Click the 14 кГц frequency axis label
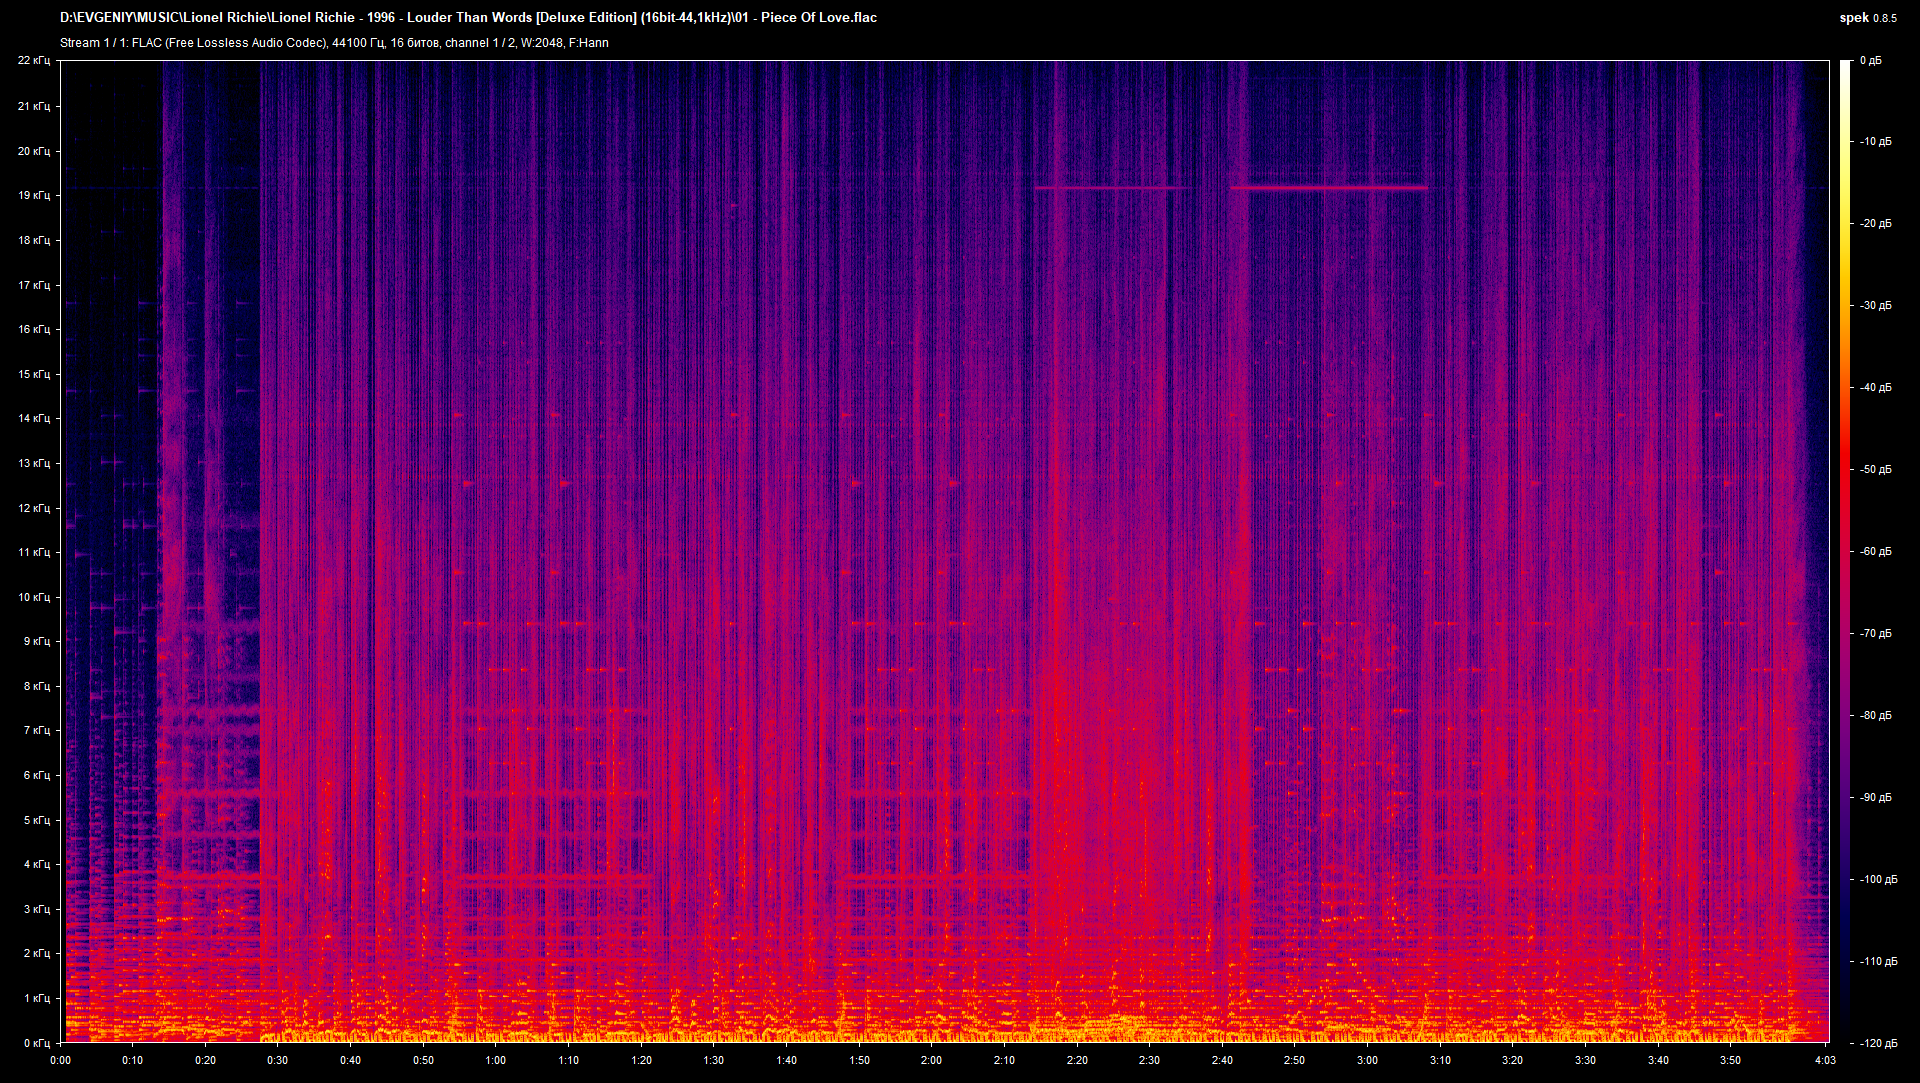The image size is (1920, 1083). [34, 418]
